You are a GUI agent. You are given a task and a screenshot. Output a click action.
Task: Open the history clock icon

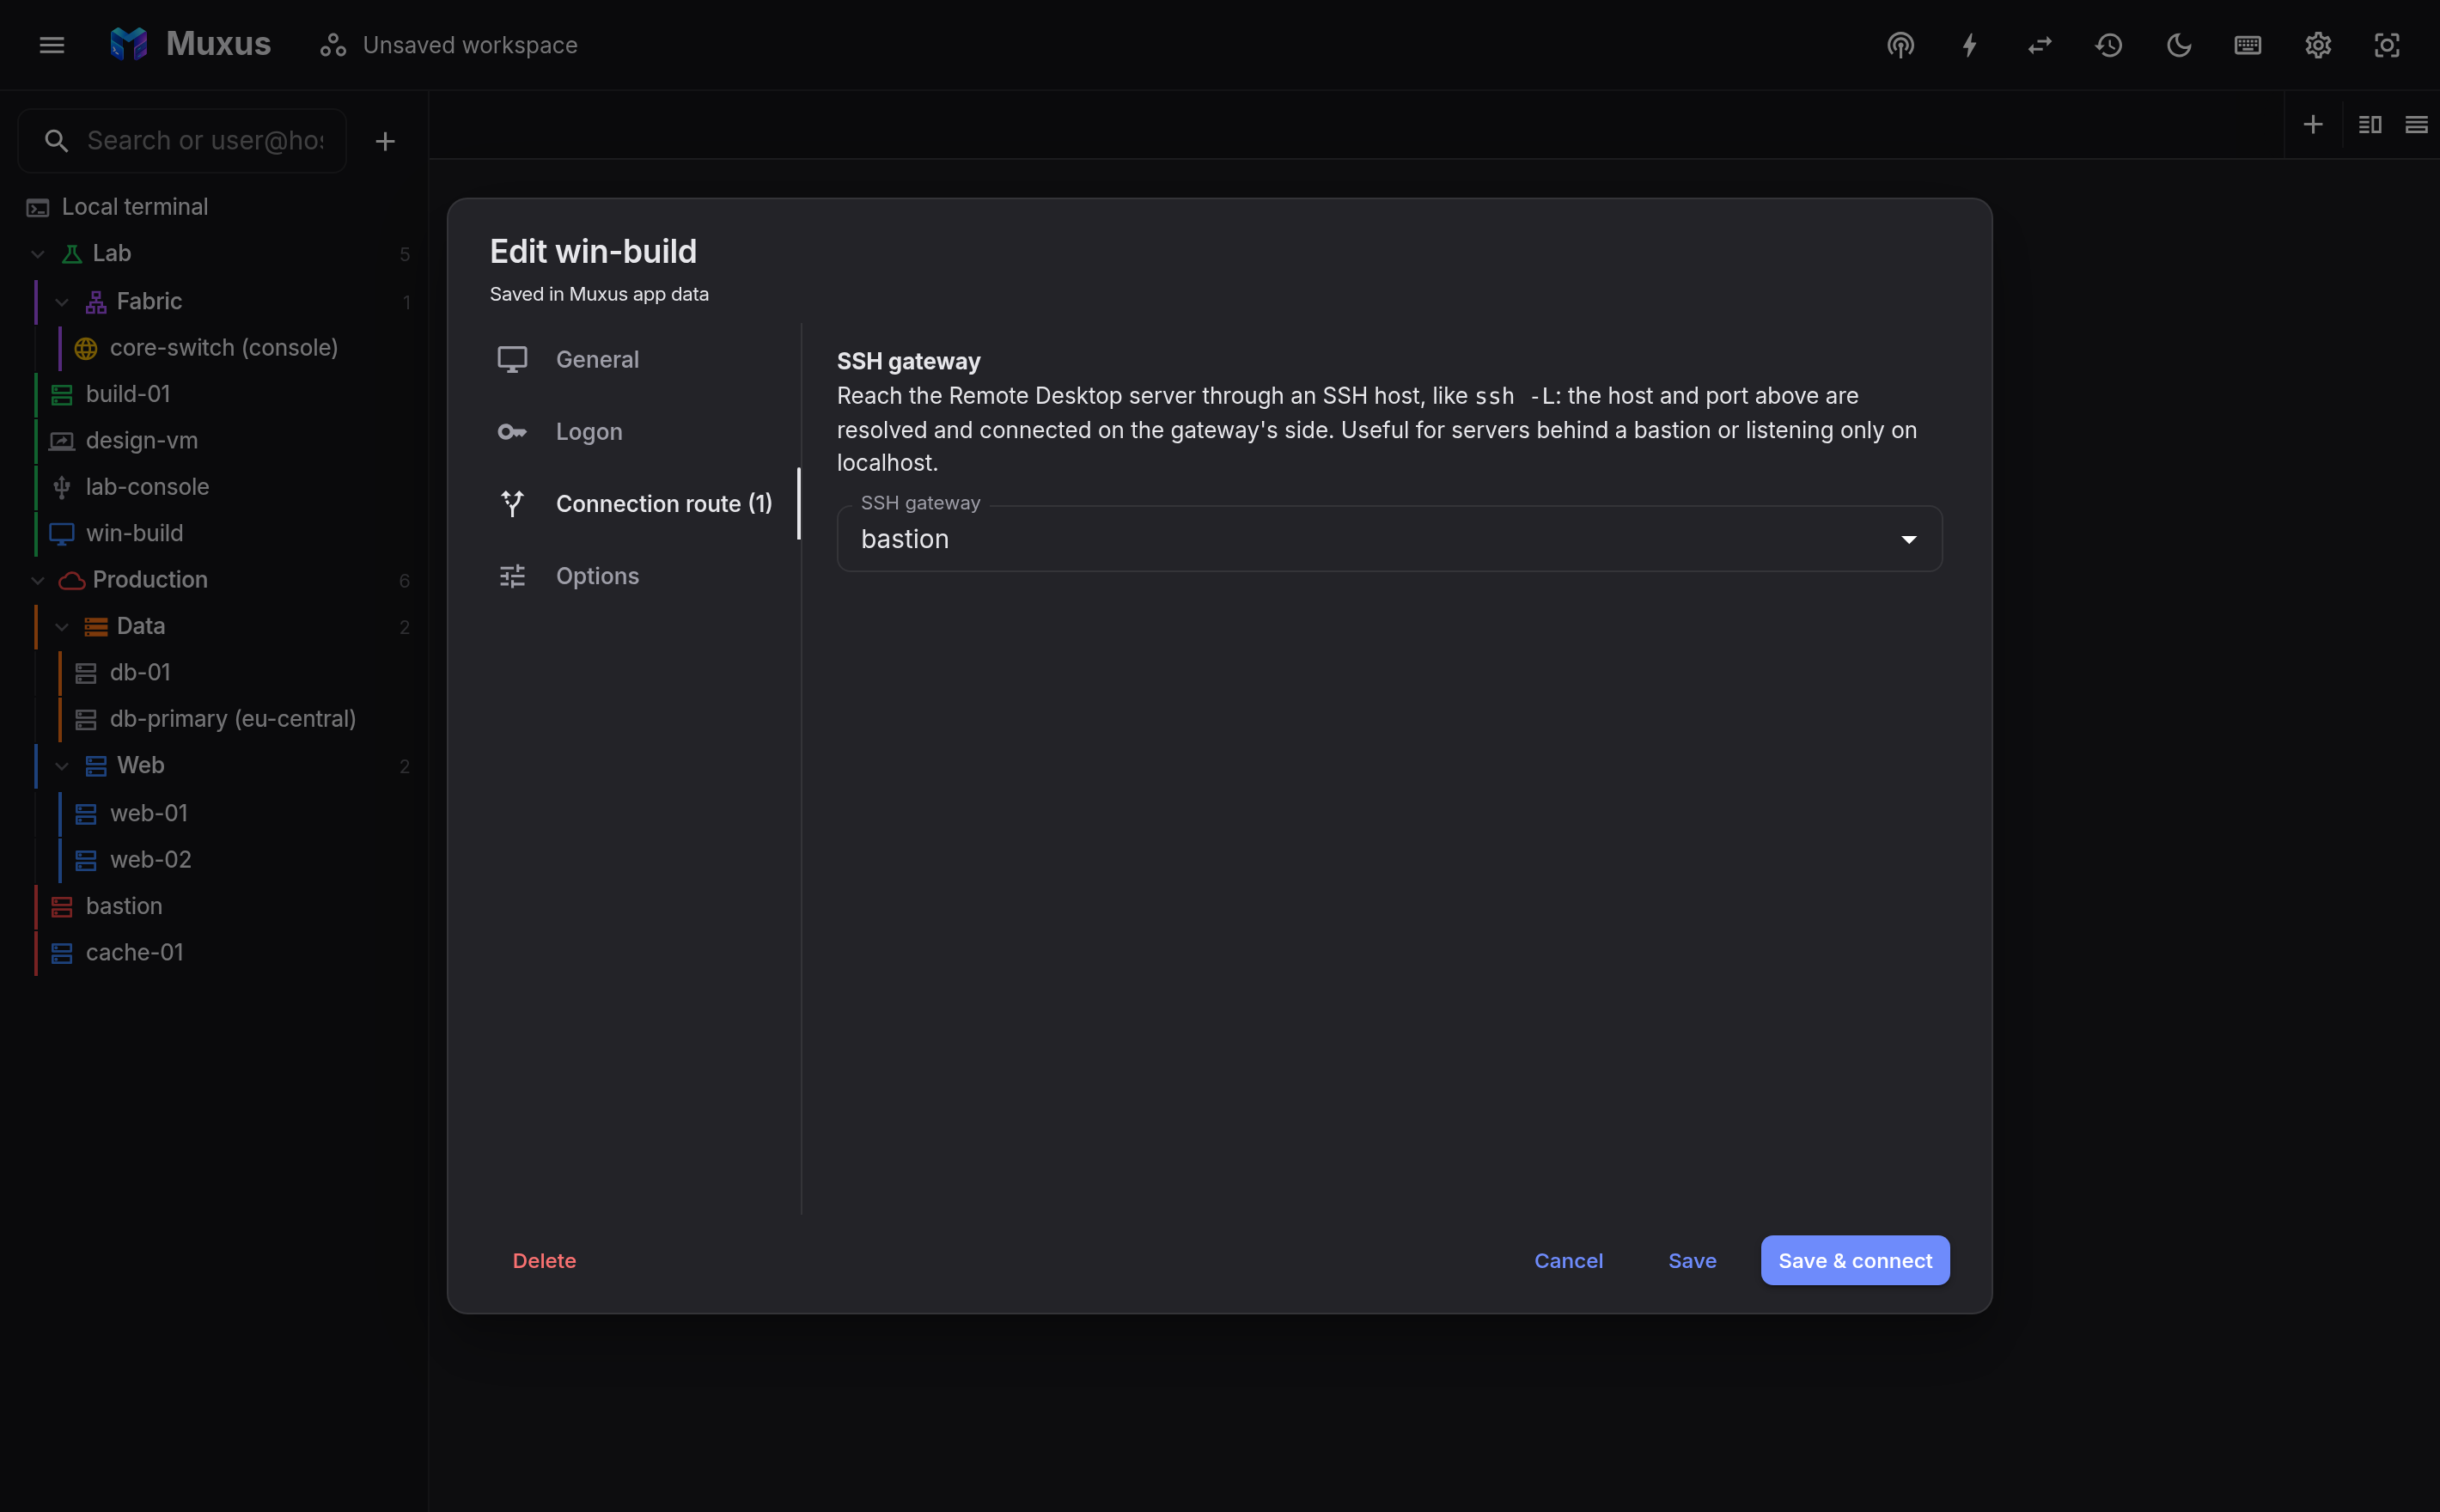tap(2109, 45)
